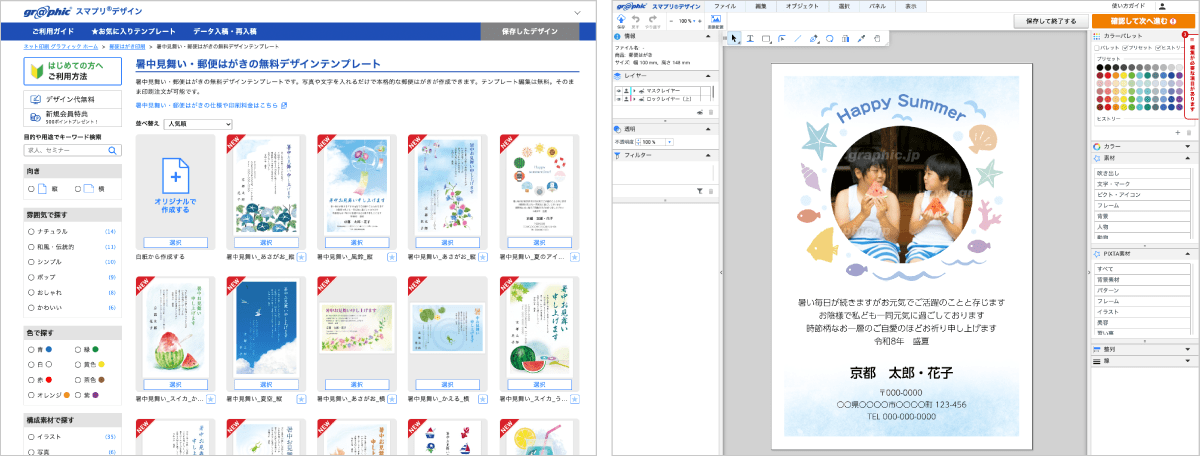Toggle visibility of マスクレイヤー layer
Image resolution: width=1200 pixels, height=456 pixels.
pos(619,91)
